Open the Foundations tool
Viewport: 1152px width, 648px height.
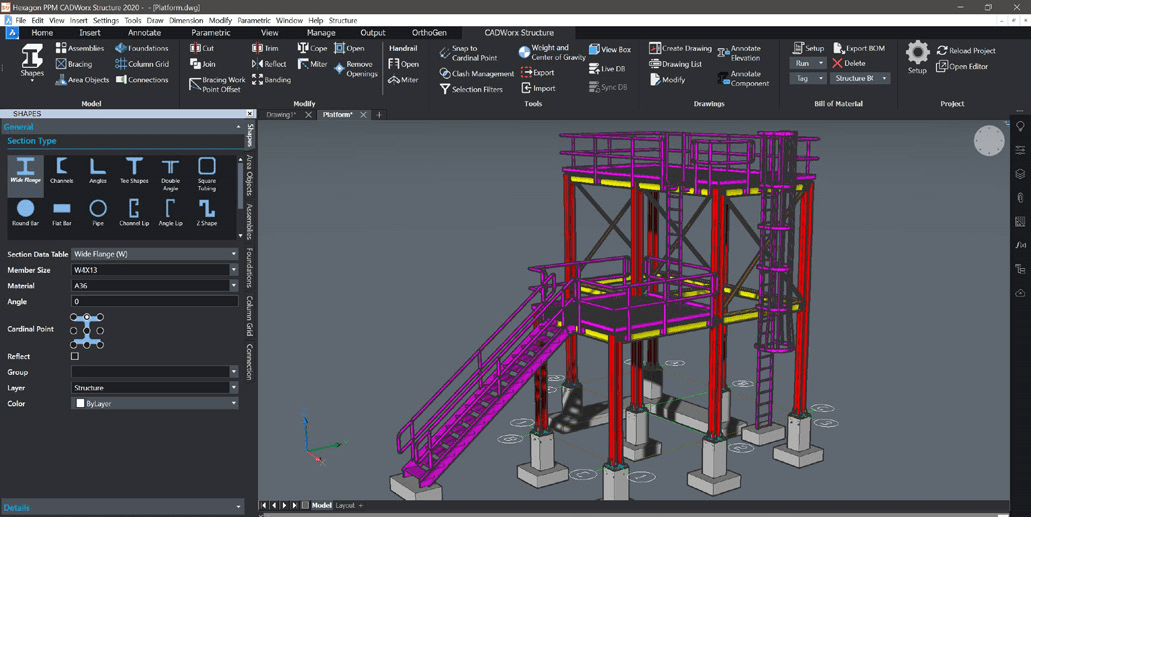point(142,48)
